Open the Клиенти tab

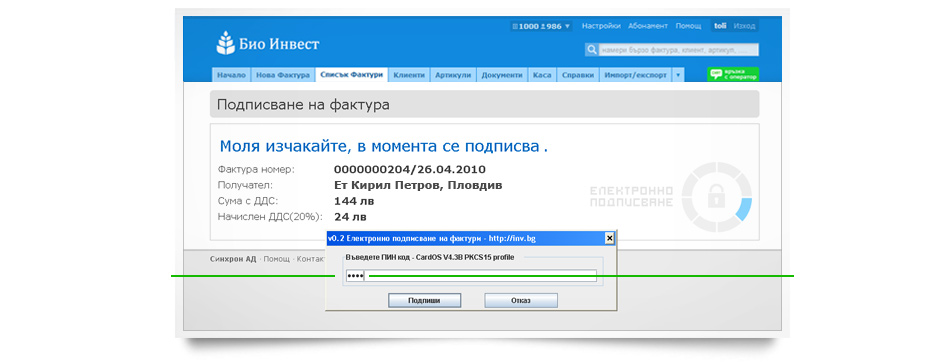(409, 75)
